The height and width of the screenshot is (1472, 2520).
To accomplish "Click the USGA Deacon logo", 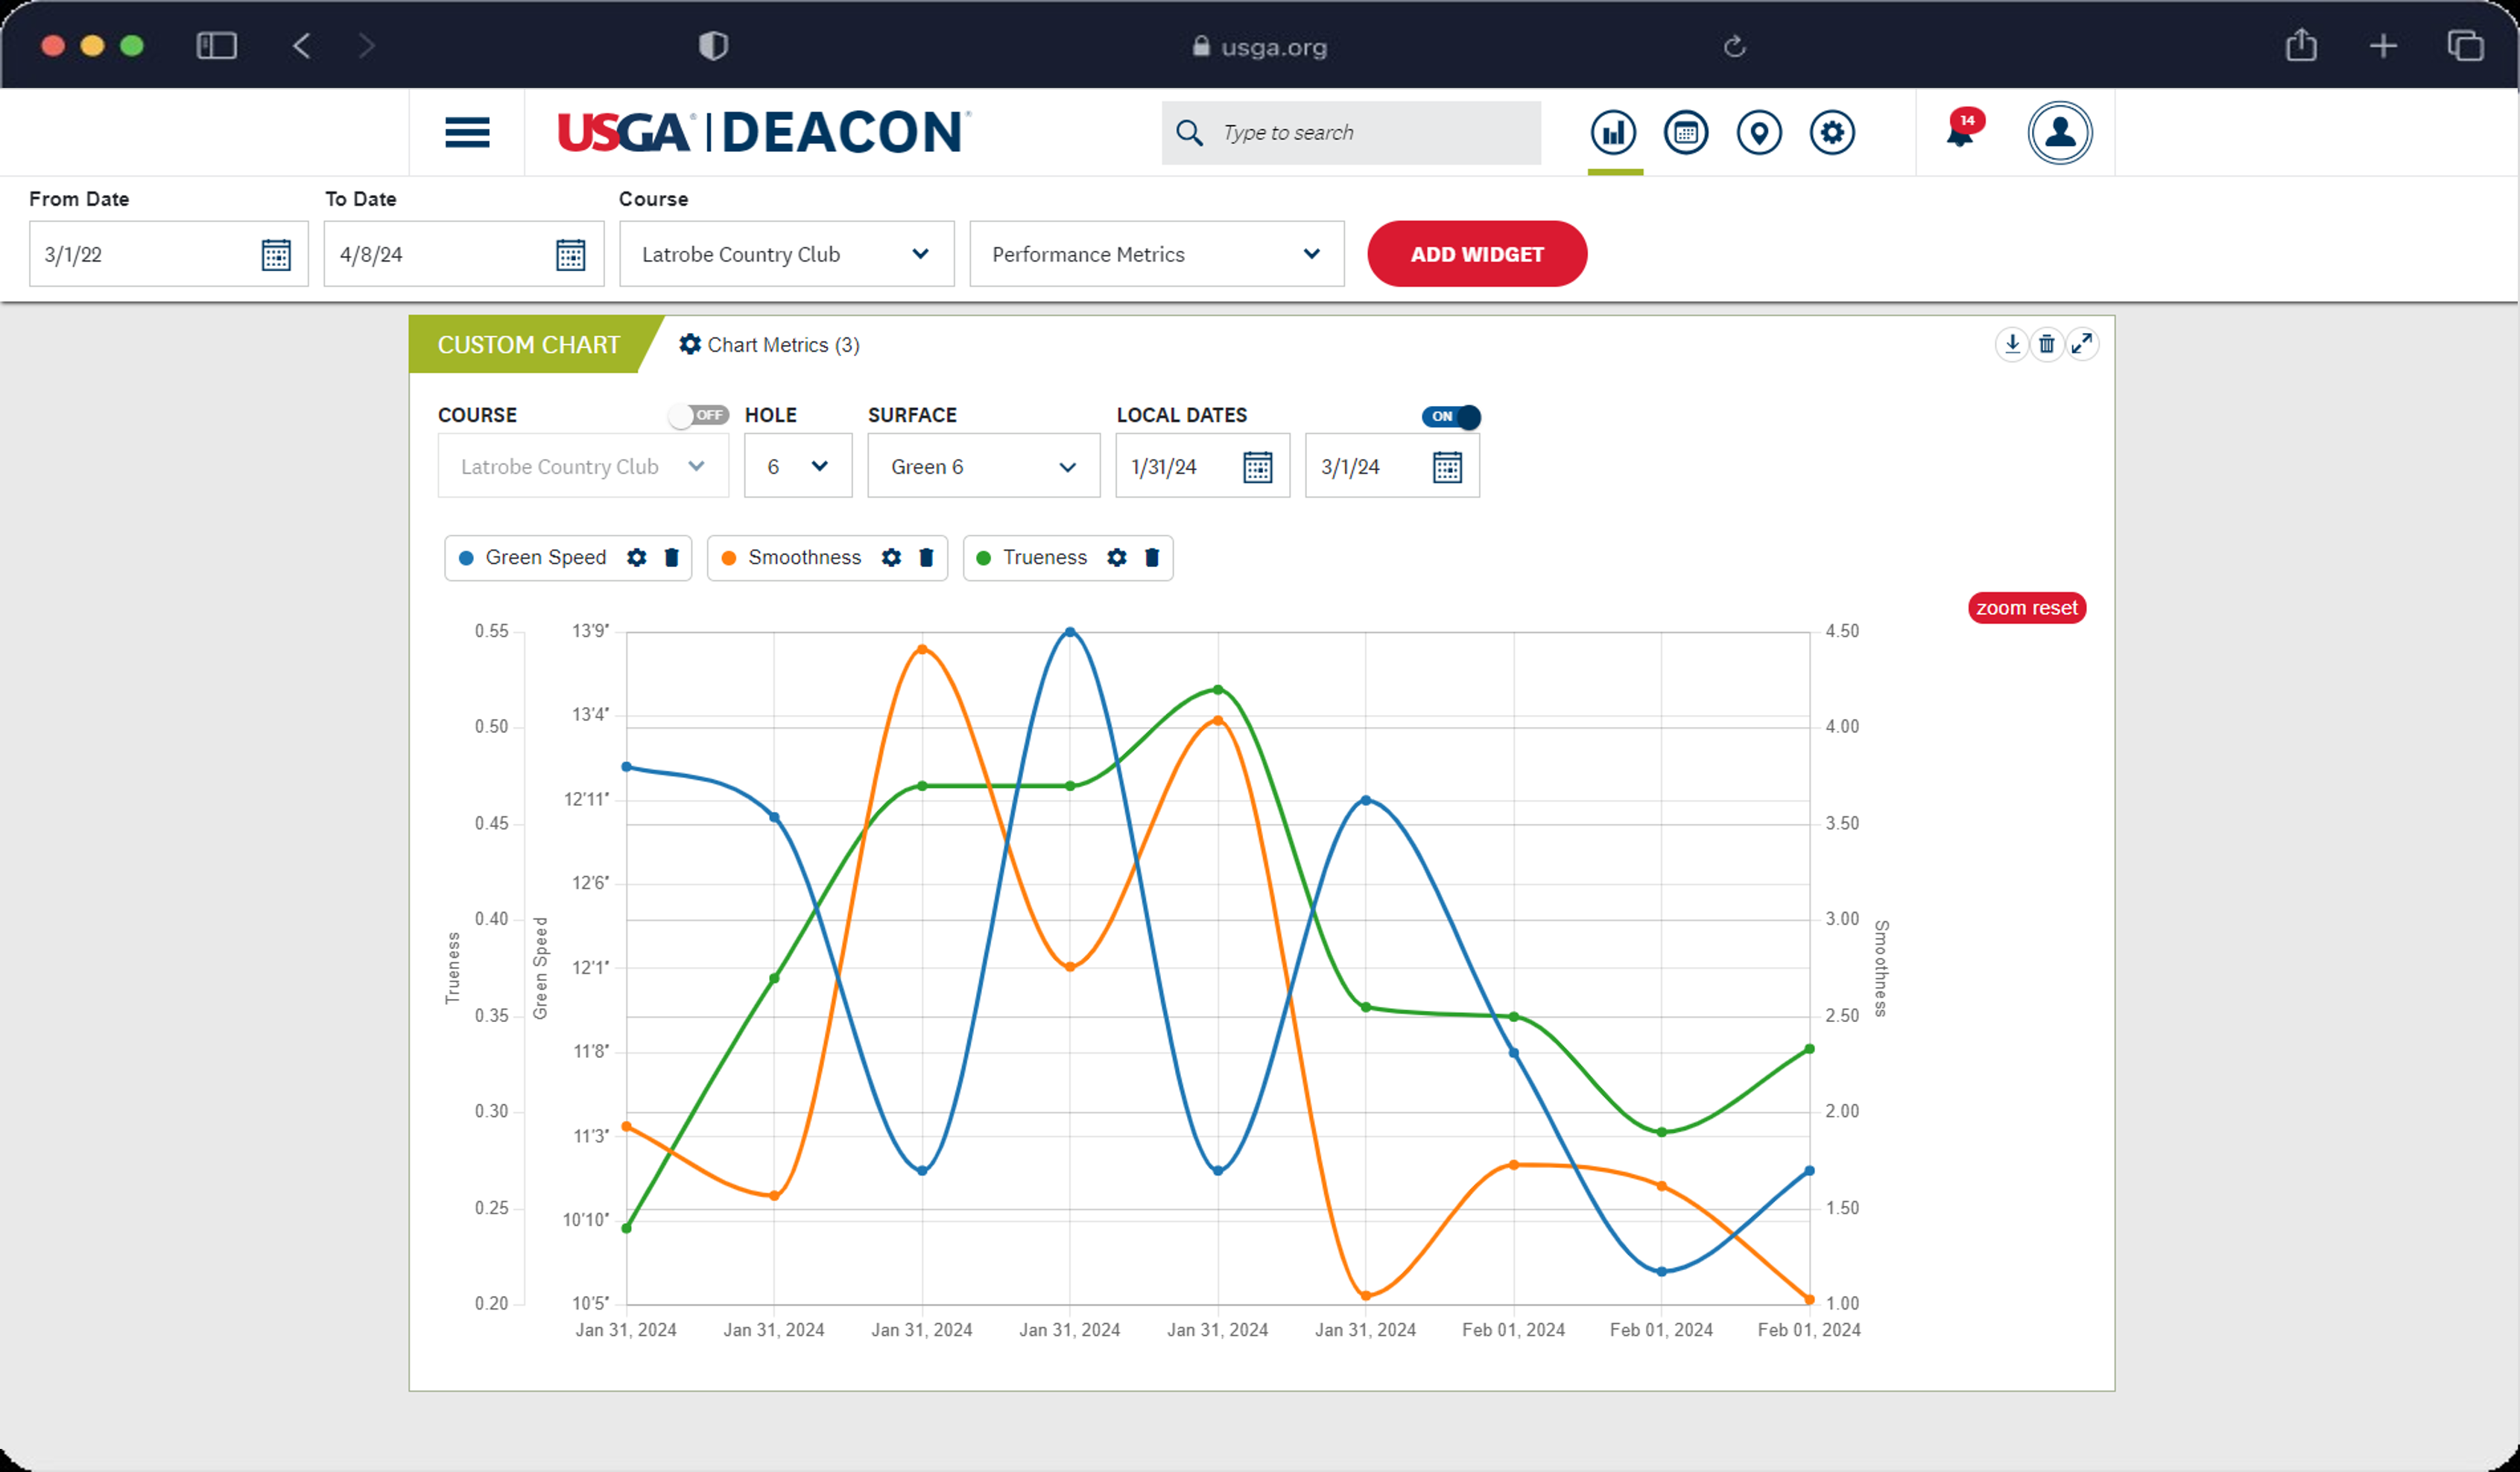I will [764, 132].
